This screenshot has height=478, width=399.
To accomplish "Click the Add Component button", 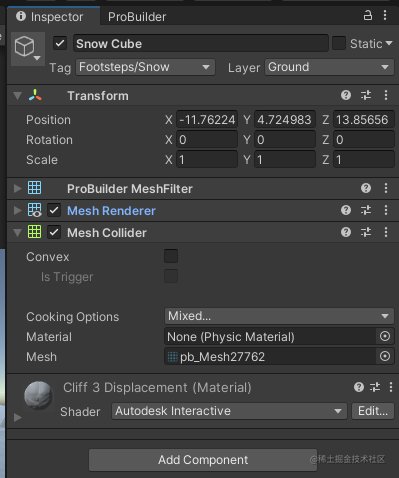I will 203,460.
